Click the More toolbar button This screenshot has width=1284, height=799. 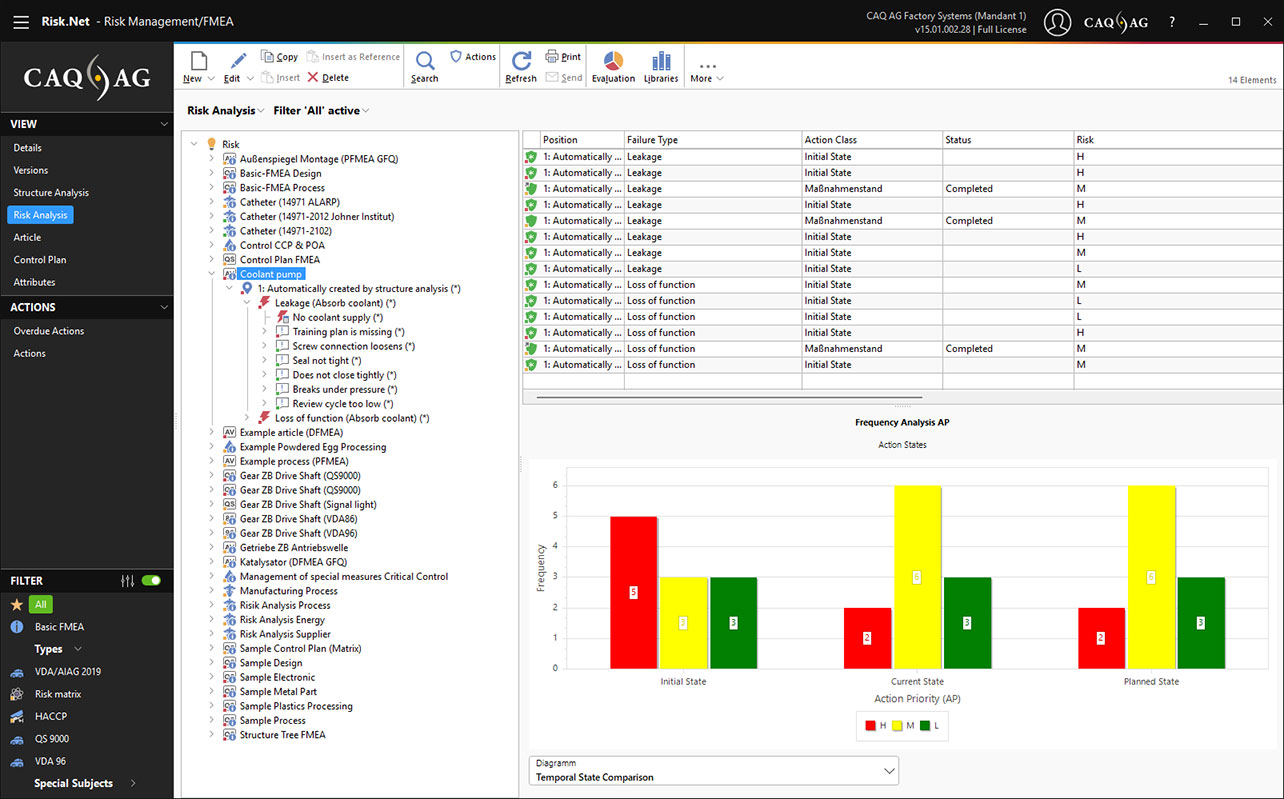pyautogui.click(x=707, y=70)
